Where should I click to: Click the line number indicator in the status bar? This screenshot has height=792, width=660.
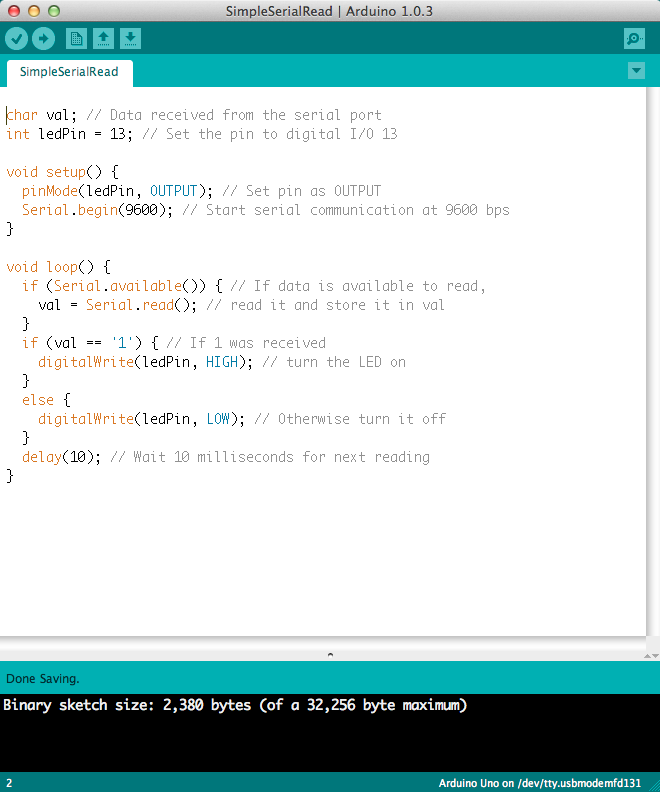click(x=9, y=782)
